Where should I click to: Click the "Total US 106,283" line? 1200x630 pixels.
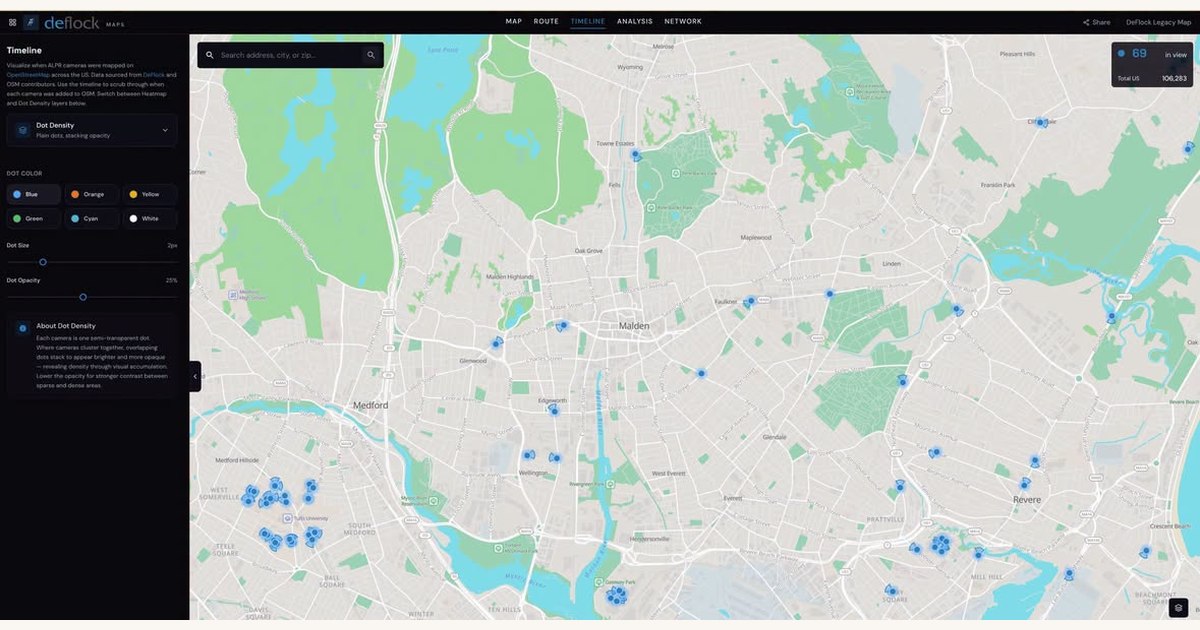pyautogui.click(x=1152, y=78)
